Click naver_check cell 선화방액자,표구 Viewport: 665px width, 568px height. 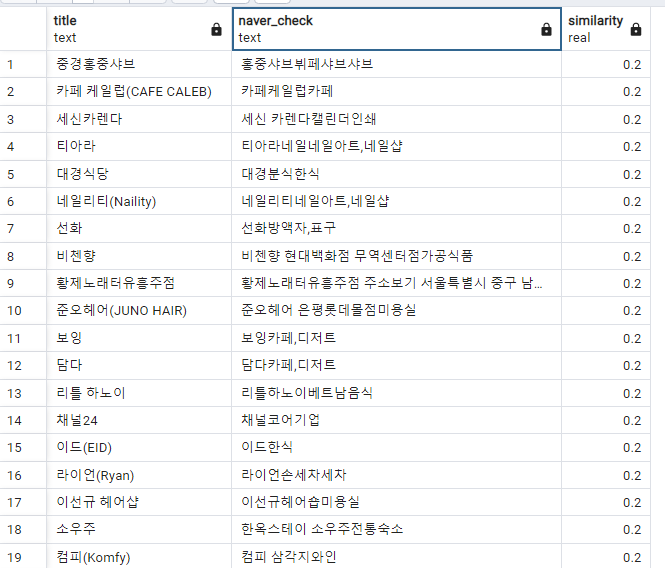[397, 228]
